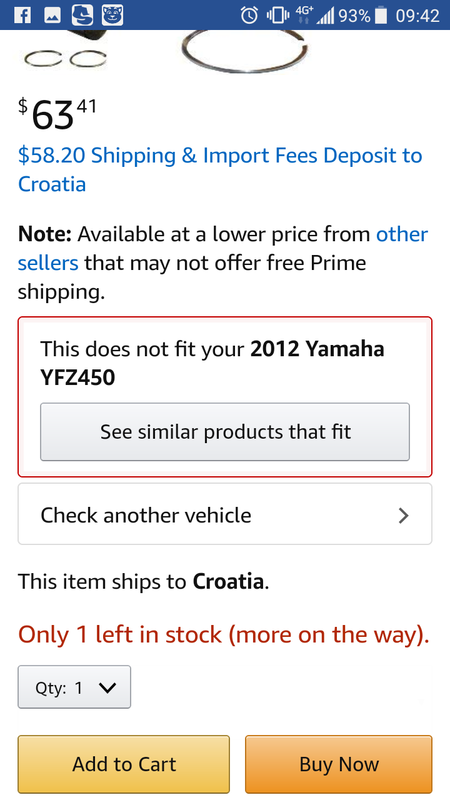Tap the Facebook notification icon in status bar
Image resolution: width=450 pixels, height=800 pixels.
click(22, 15)
